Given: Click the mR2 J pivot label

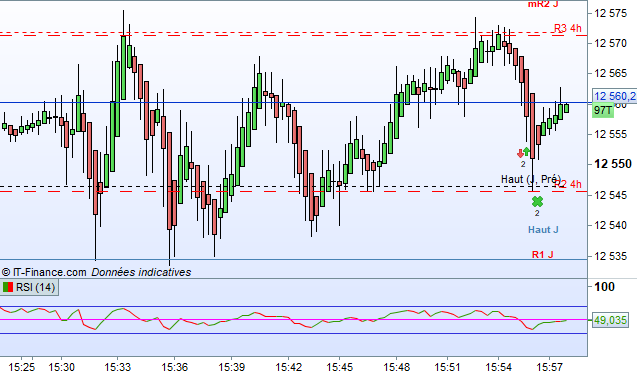Looking at the screenshot, I should tap(543, 4).
